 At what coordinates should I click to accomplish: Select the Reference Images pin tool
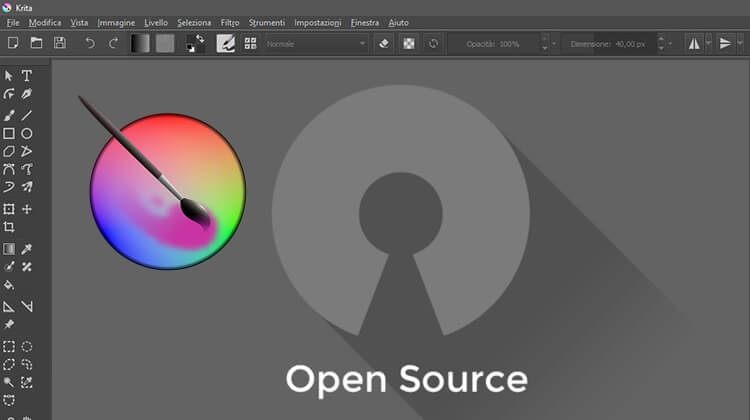tap(9, 324)
